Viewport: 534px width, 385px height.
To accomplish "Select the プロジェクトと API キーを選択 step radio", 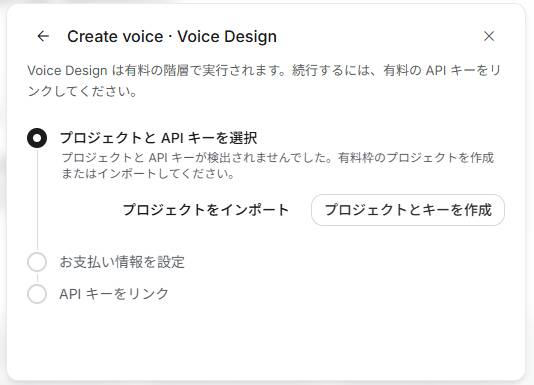I will [x=37, y=138].
